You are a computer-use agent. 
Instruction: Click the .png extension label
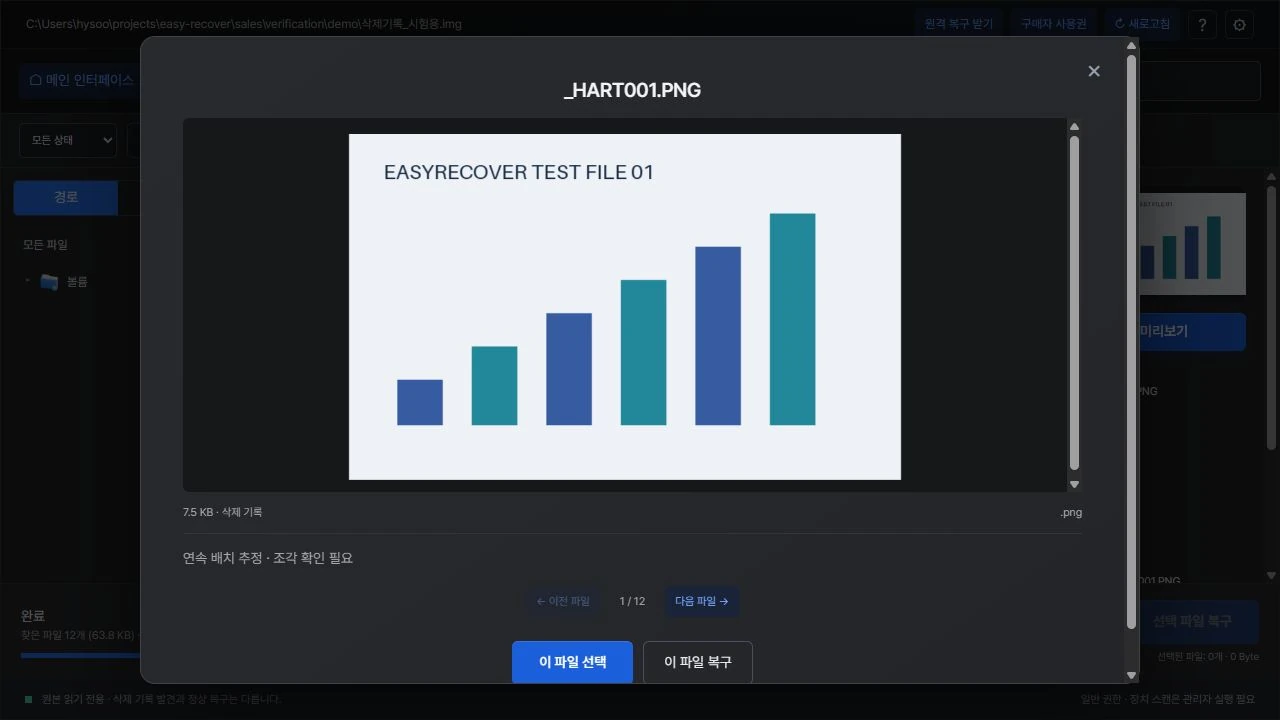pyautogui.click(x=1071, y=513)
